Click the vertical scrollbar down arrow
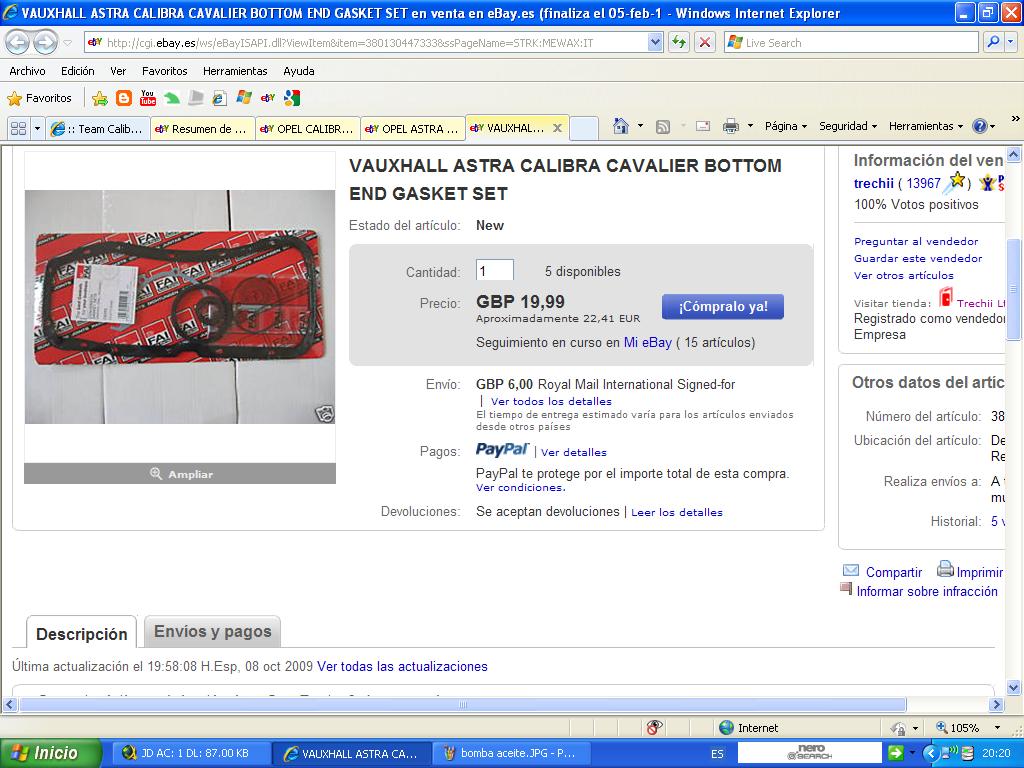The height and width of the screenshot is (768, 1024). click(1014, 687)
